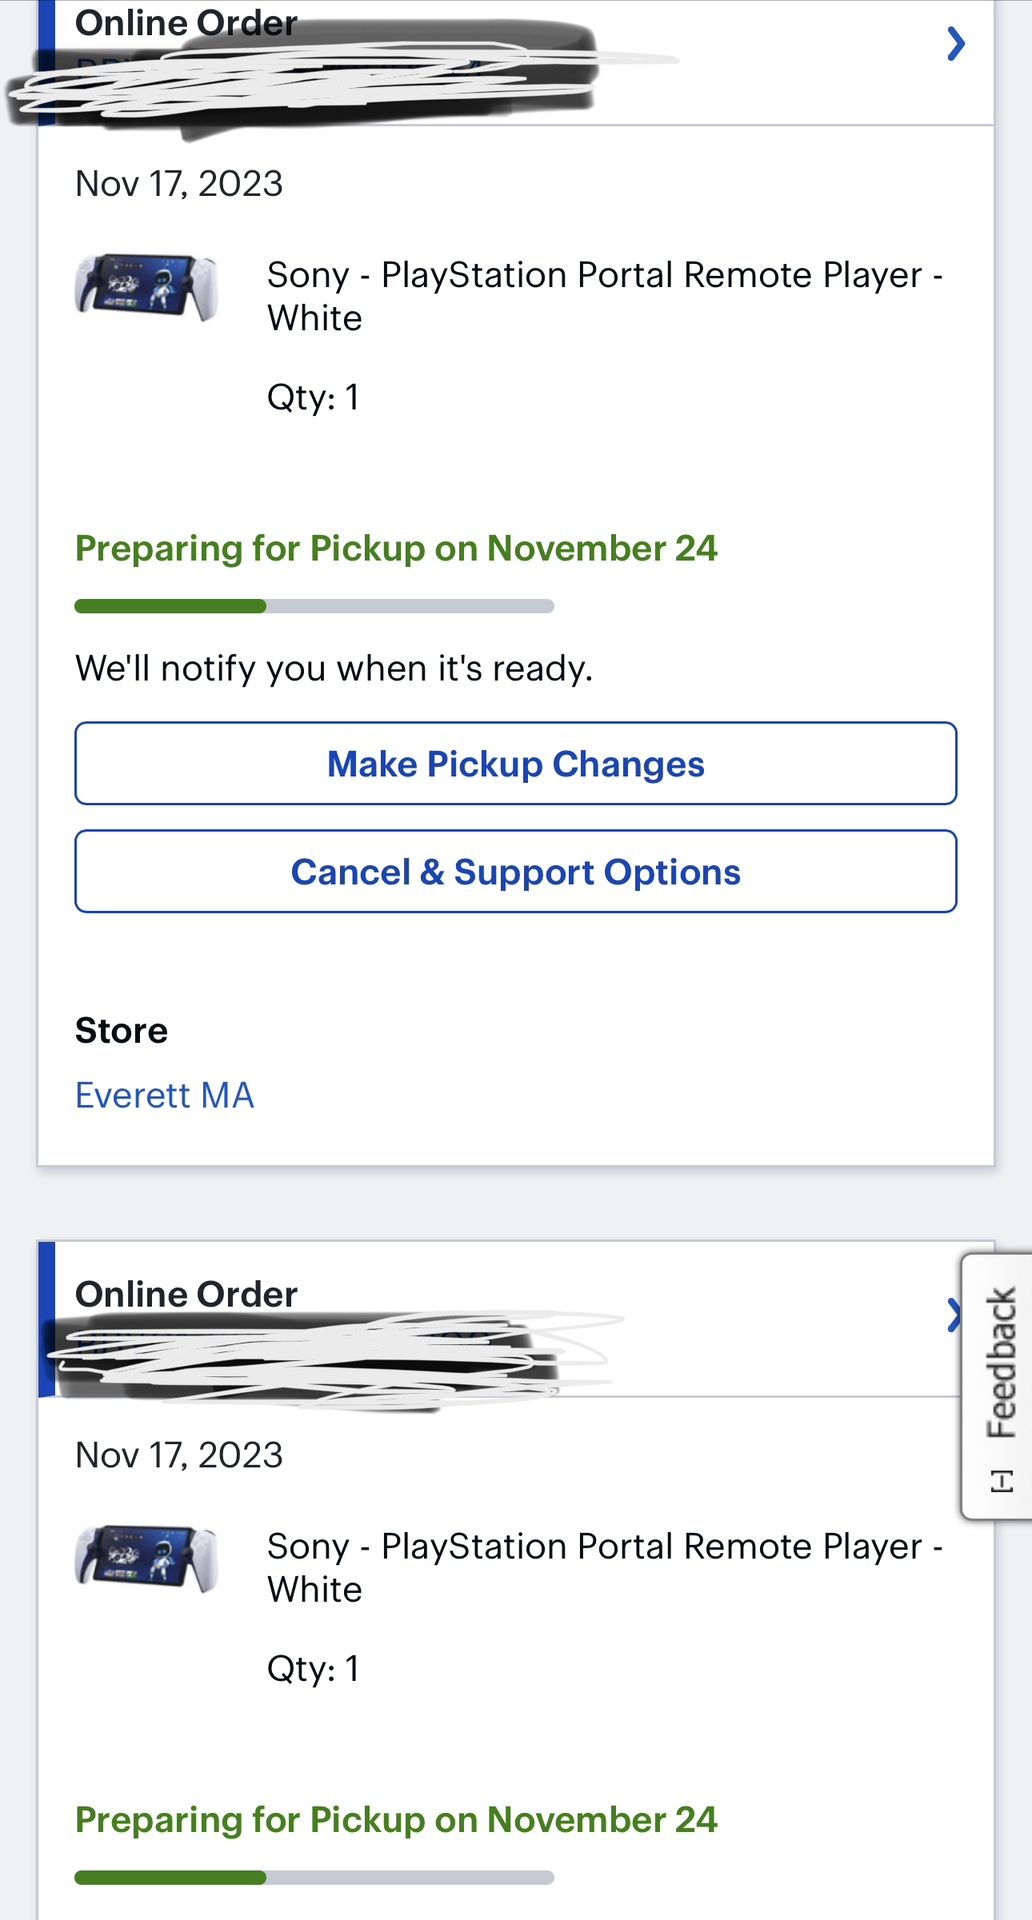1032x1920 pixels.
Task: Tap first PlayStation Portal product thumbnail
Action: point(146,287)
